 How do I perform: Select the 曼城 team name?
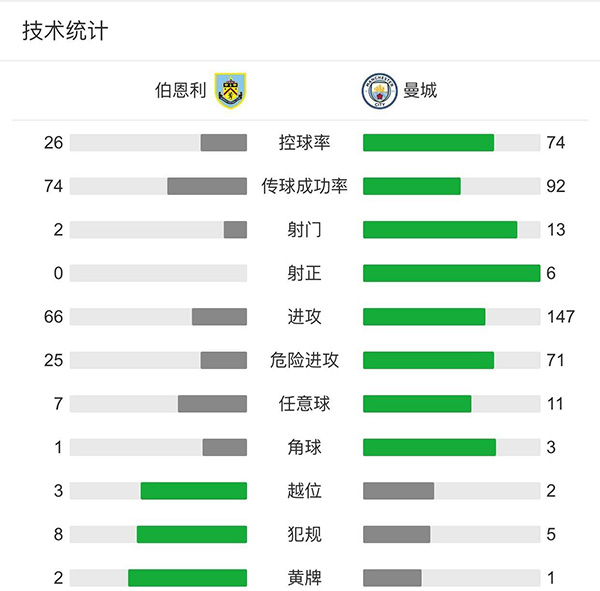[422, 91]
